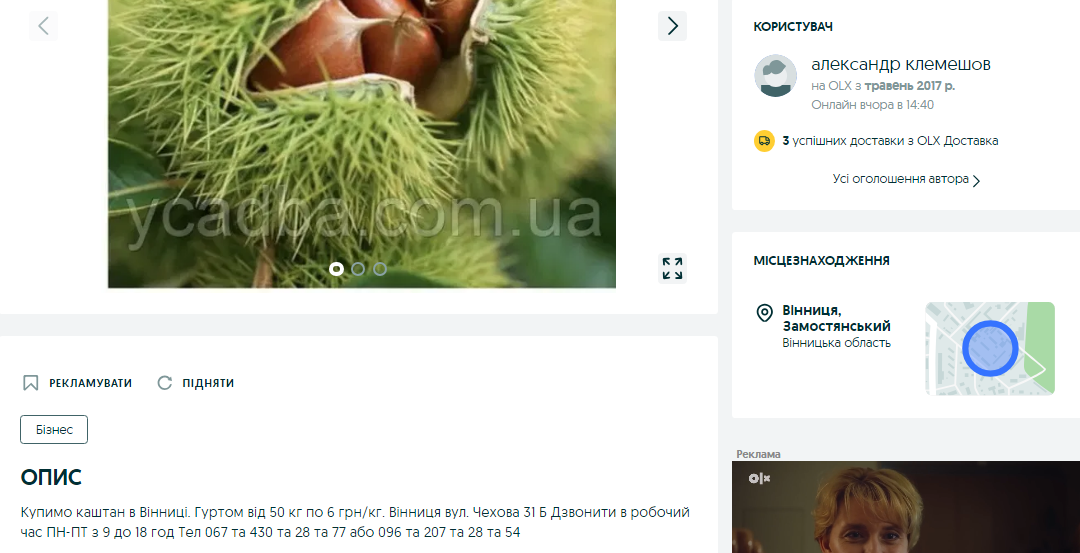The height and width of the screenshot is (553, 1080).
Task: Click Підняти to bump the listing
Action: [x=208, y=383]
